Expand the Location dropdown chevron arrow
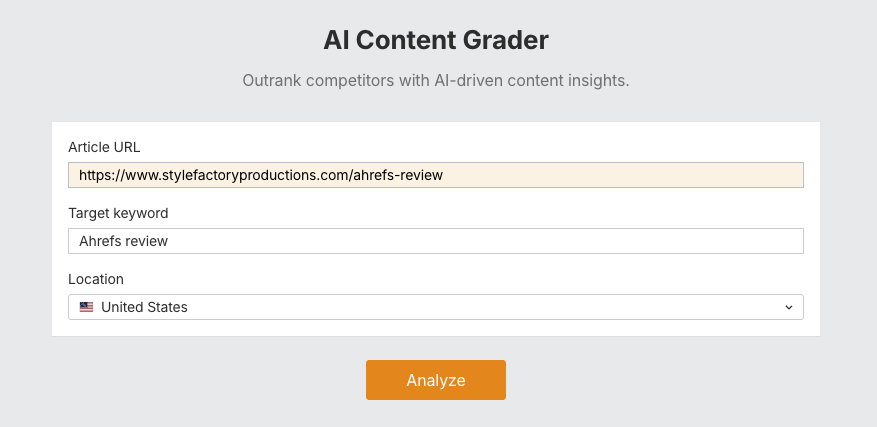 coord(788,307)
